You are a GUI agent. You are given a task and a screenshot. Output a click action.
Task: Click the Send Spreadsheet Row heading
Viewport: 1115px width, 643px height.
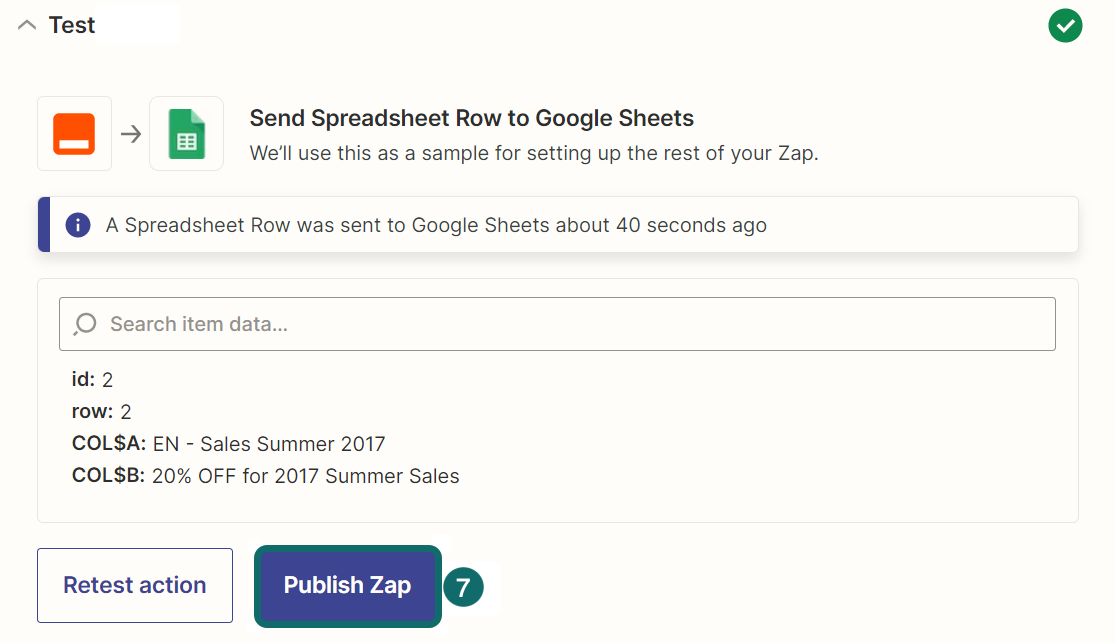click(x=470, y=118)
